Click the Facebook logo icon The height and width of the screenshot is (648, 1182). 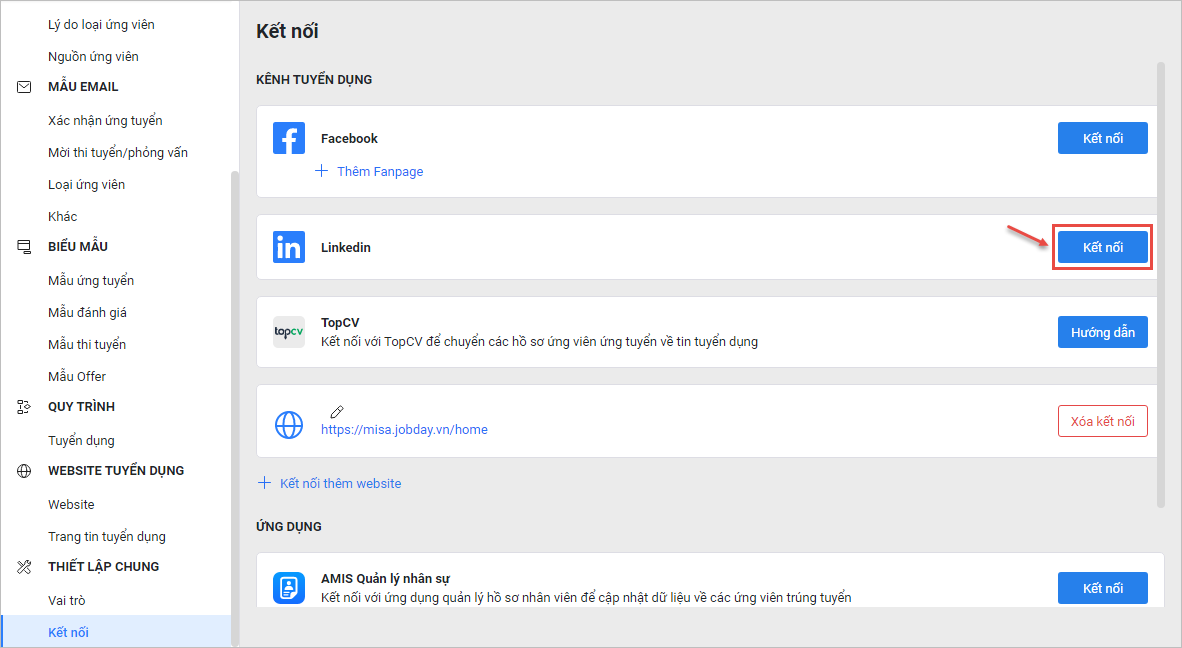pos(288,139)
